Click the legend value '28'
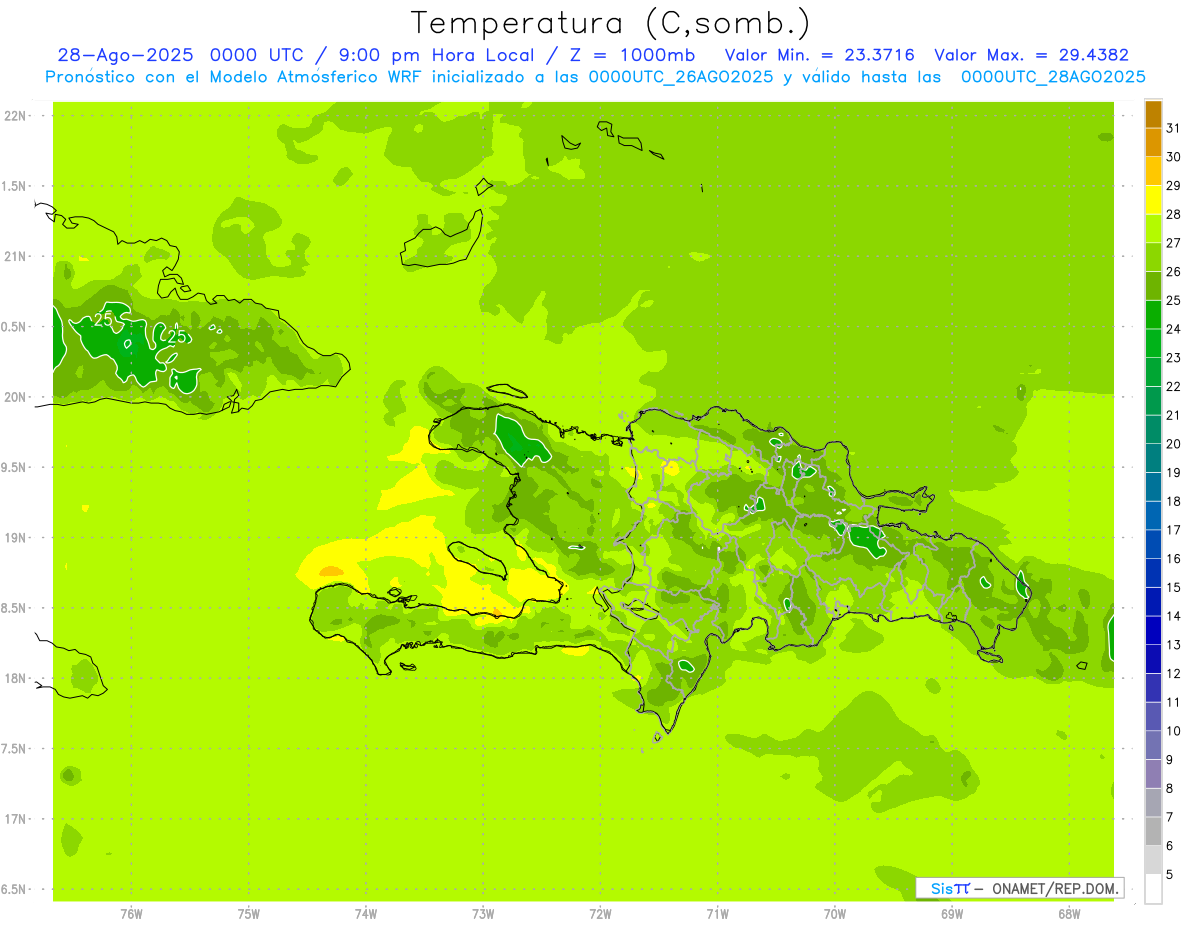Viewport: 1200px width, 927px height. coord(1173,214)
